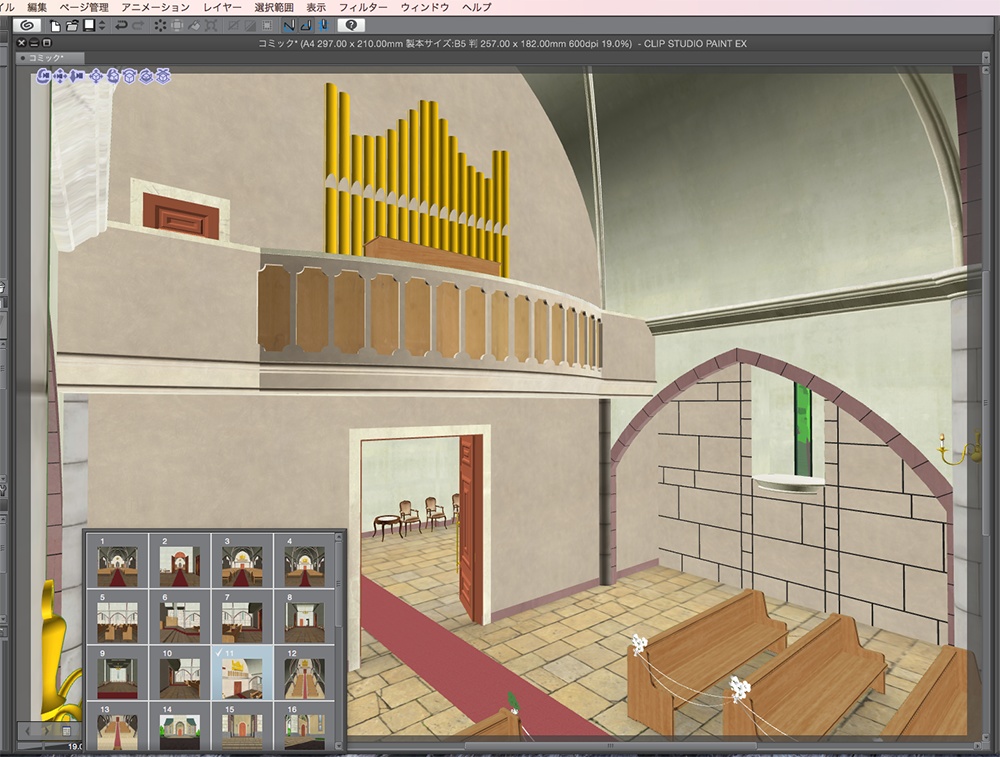Toggle snap to ruler icon
The image size is (1000, 757).
(x=290, y=25)
